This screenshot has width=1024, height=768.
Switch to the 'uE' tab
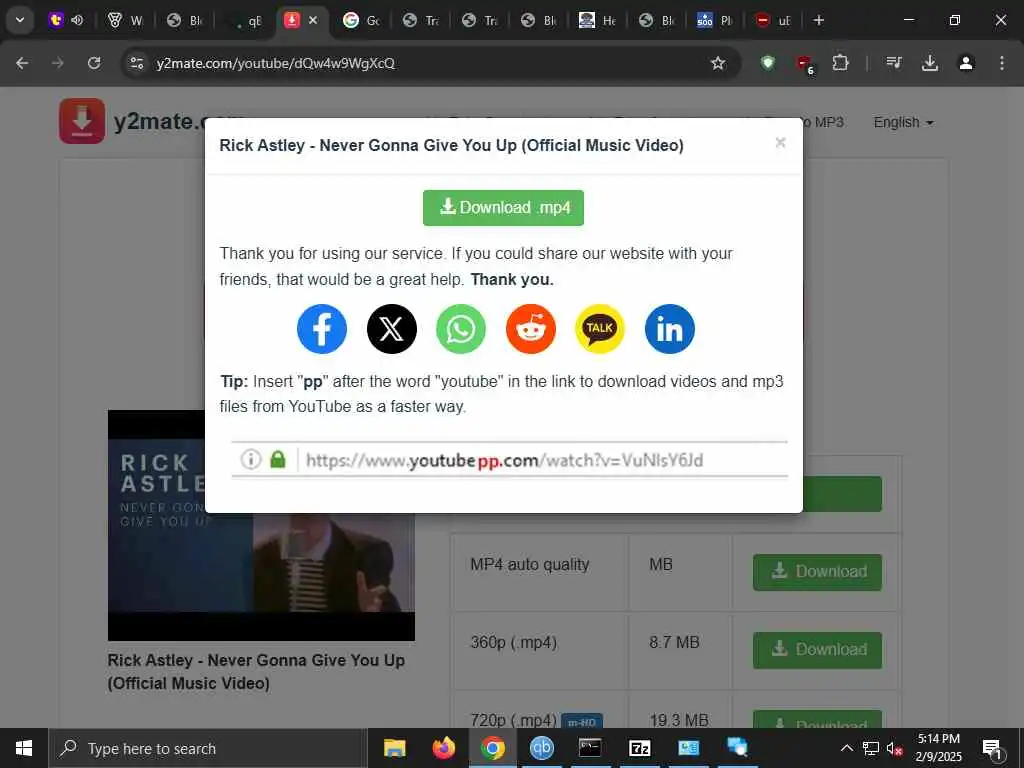click(773, 20)
